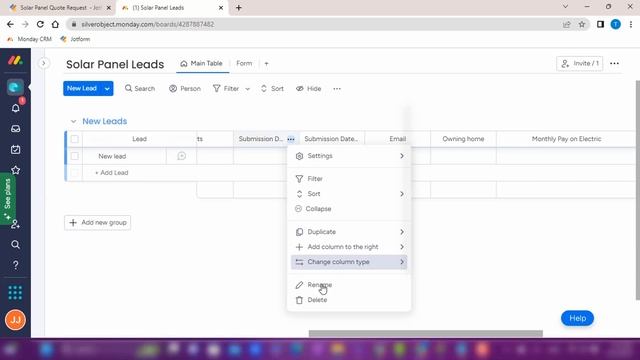Image resolution: width=640 pixels, height=360 pixels.
Task: Click the Invite / 1 button
Action: point(580,63)
